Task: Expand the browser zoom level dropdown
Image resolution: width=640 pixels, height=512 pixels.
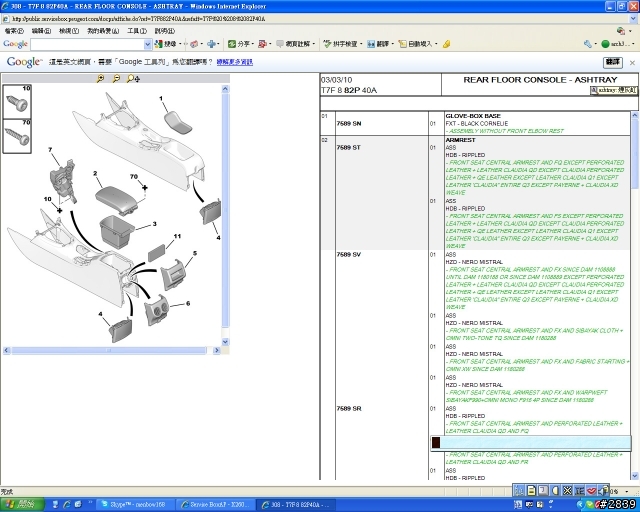Action: [x=627, y=492]
